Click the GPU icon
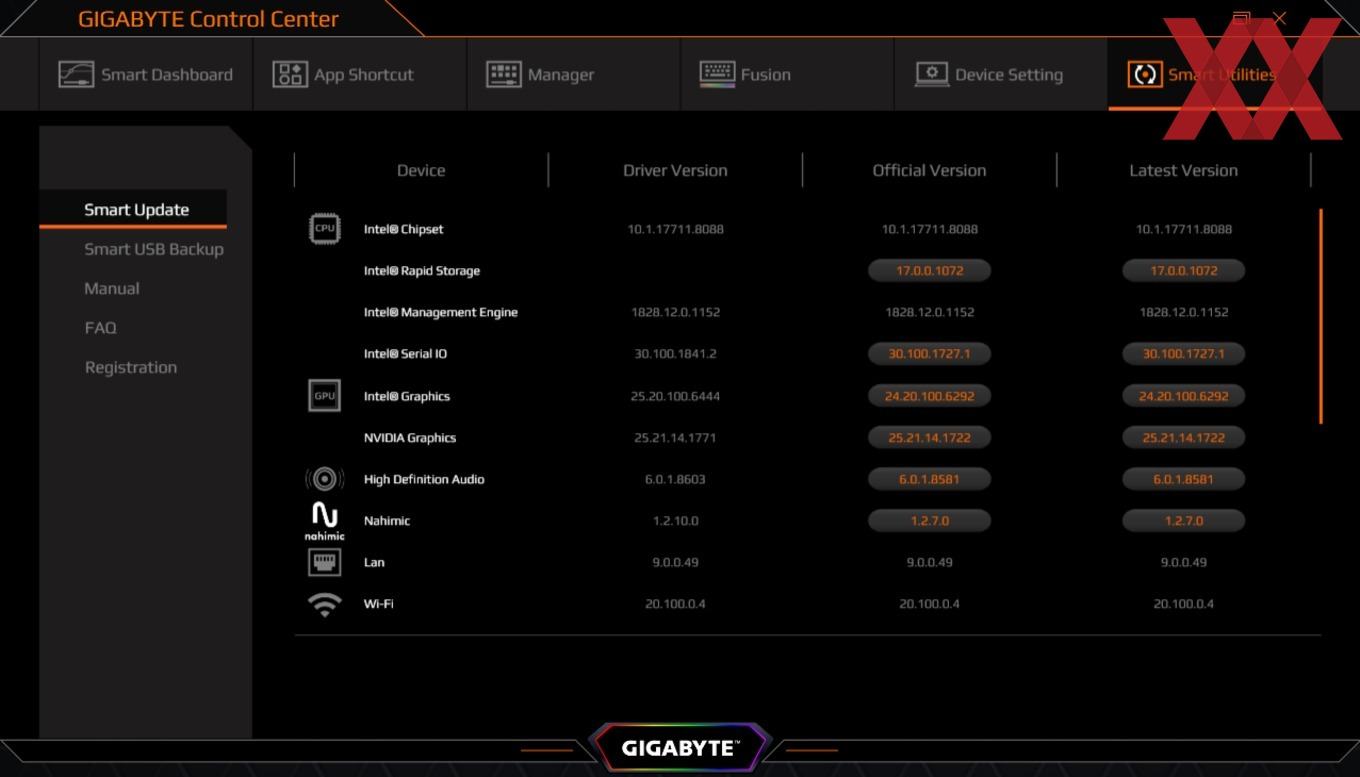Viewport: 1360px width, 777px height. 324,395
